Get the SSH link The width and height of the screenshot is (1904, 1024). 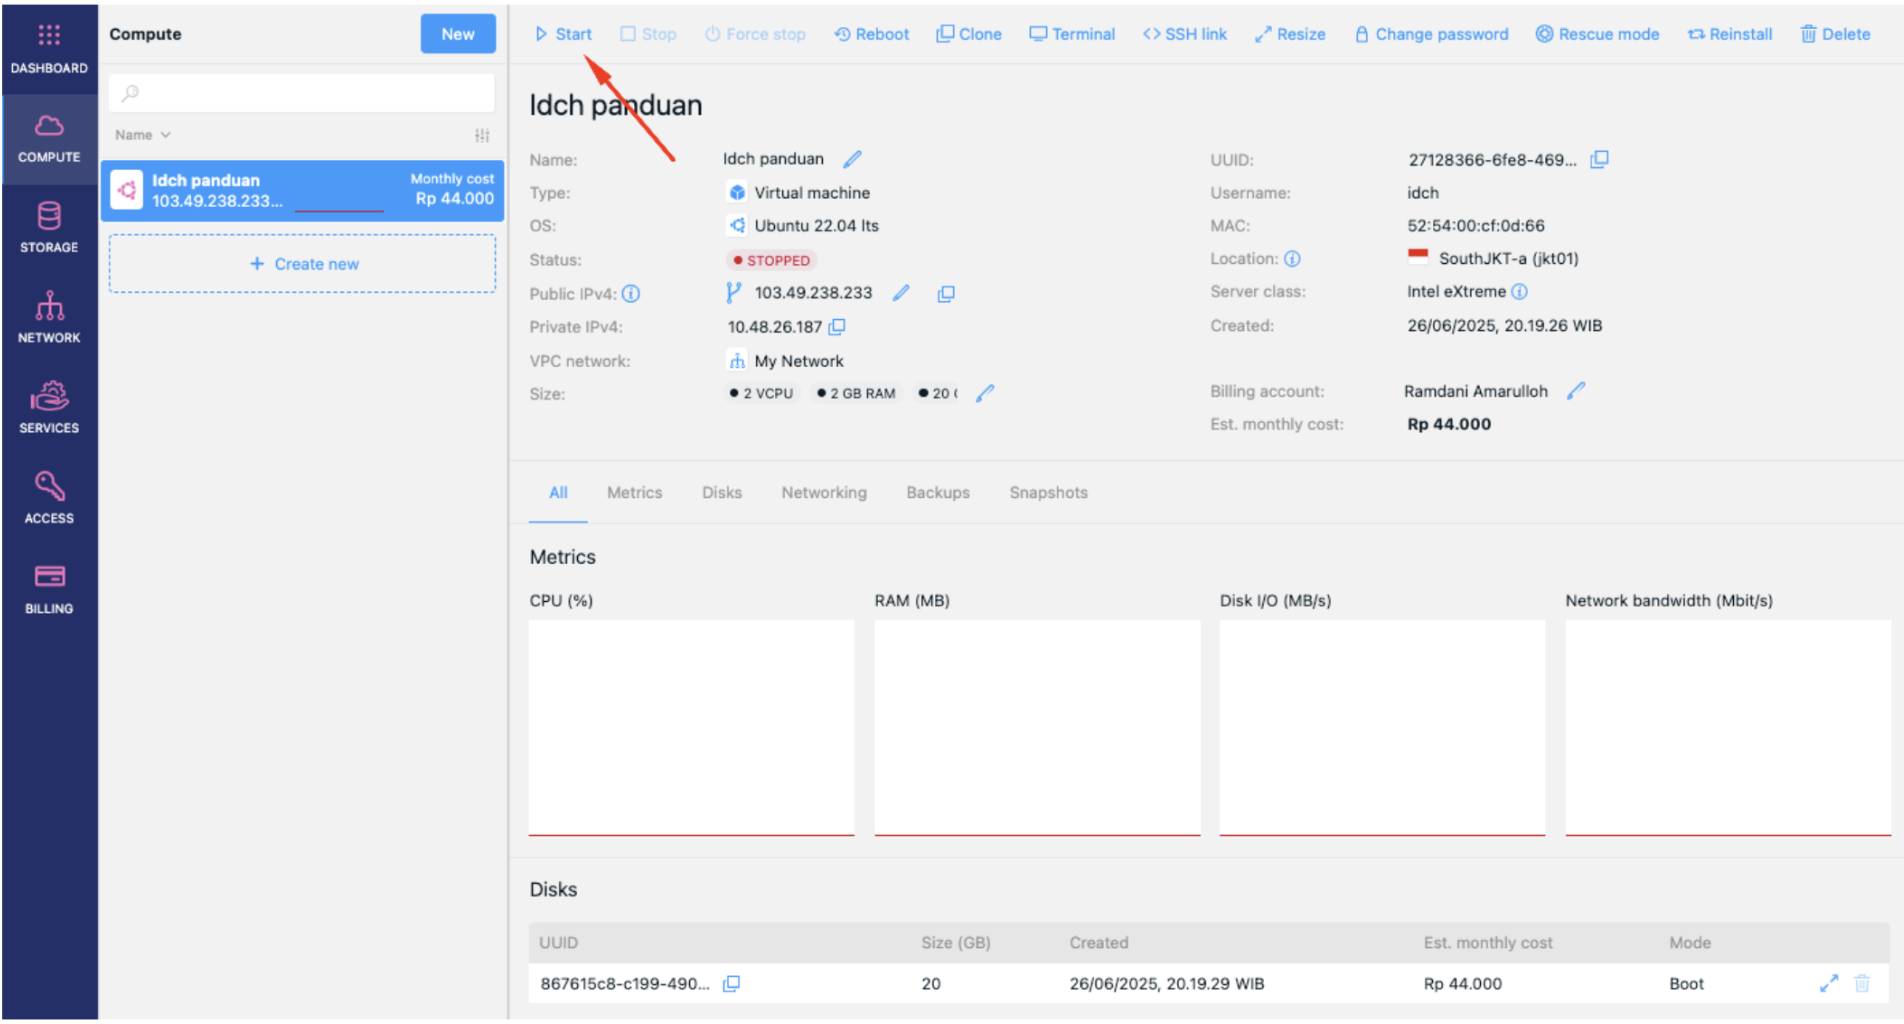pos(1185,34)
